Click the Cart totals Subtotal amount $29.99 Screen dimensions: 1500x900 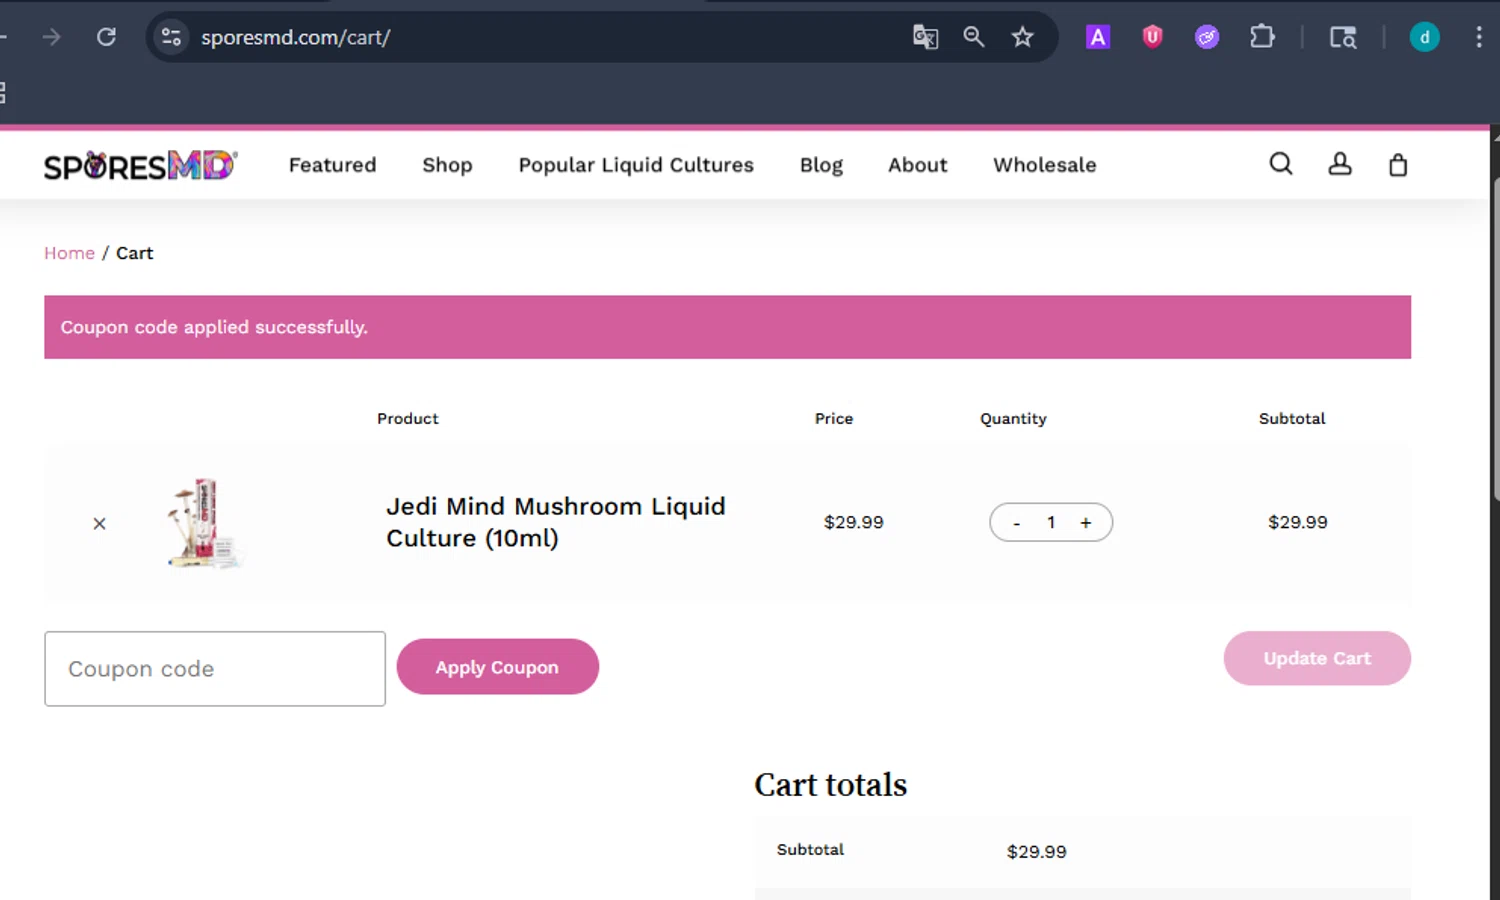pyautogui.click(x=1036, y=851)
